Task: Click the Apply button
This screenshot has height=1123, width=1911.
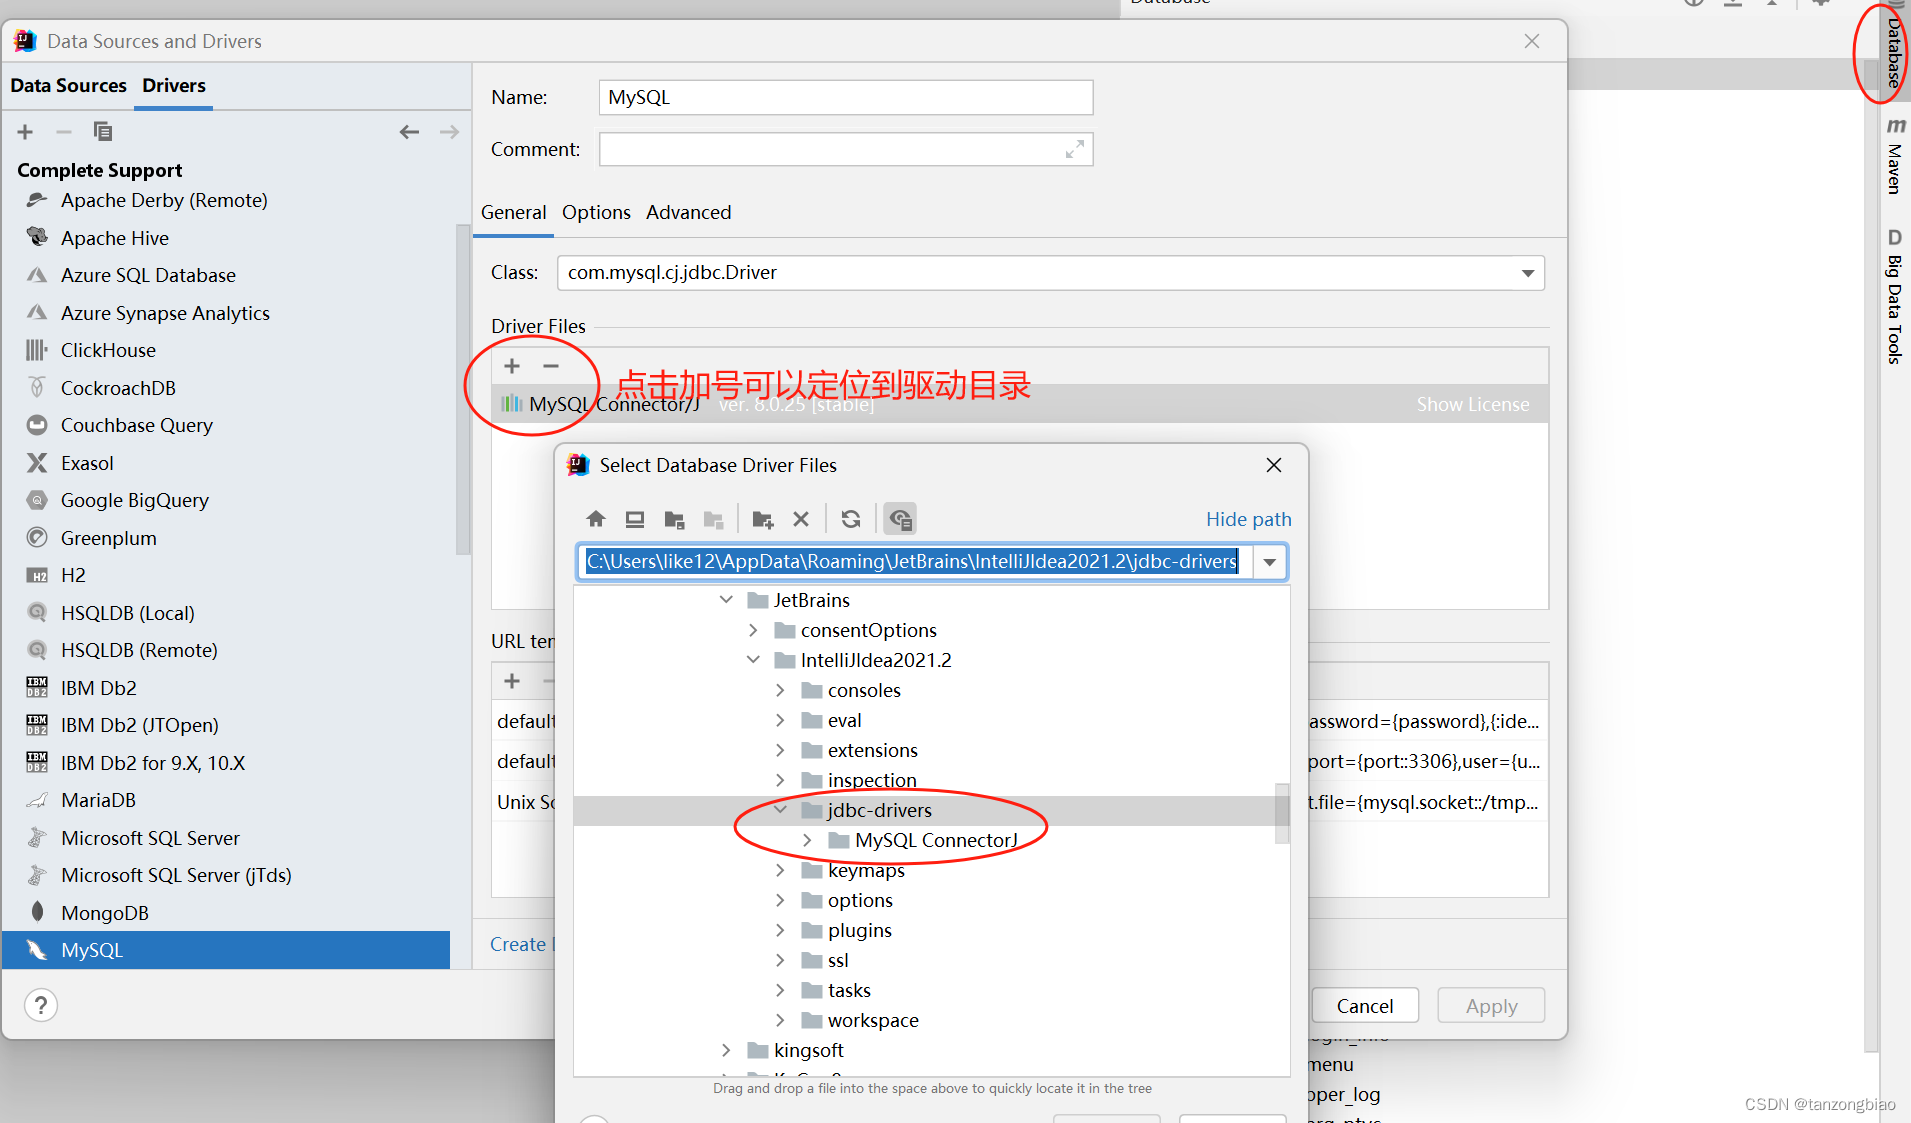Action: coord(1491,1006)
